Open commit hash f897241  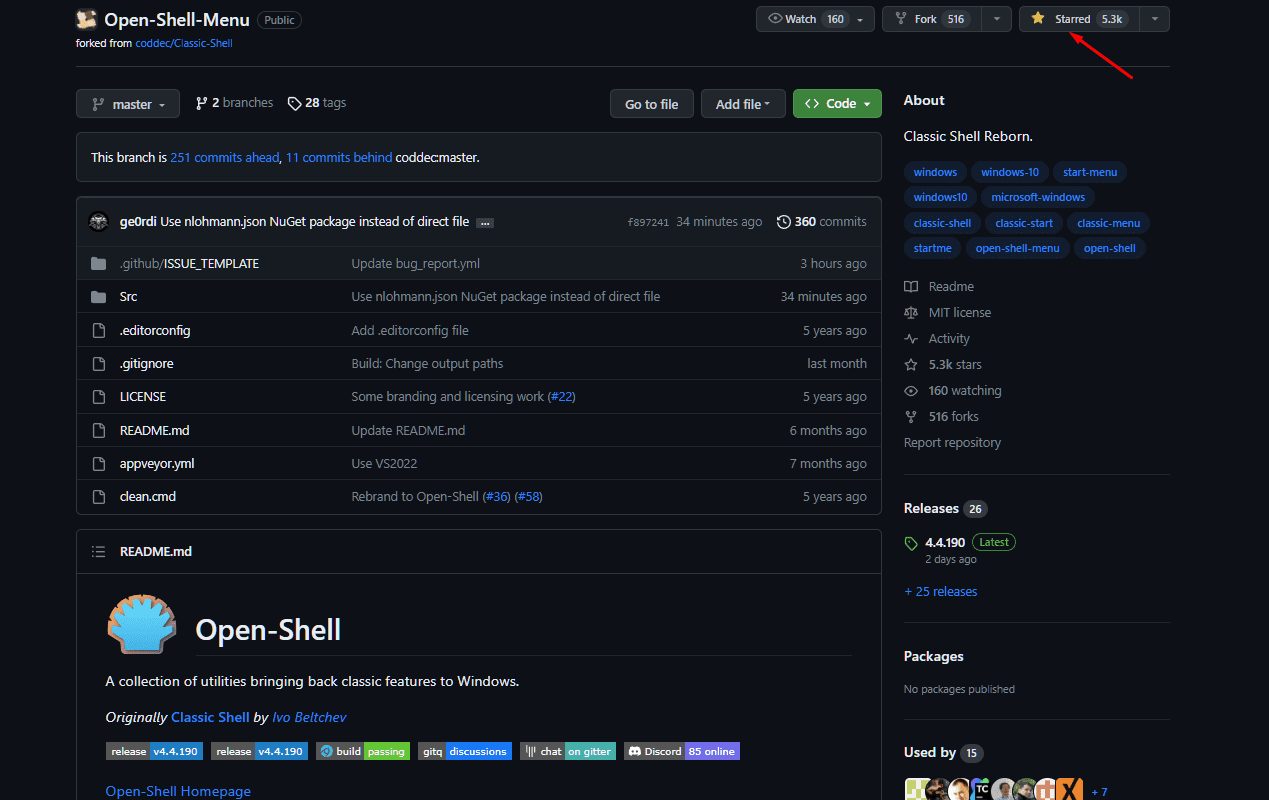pyautogui.click(x=648, y=222)
